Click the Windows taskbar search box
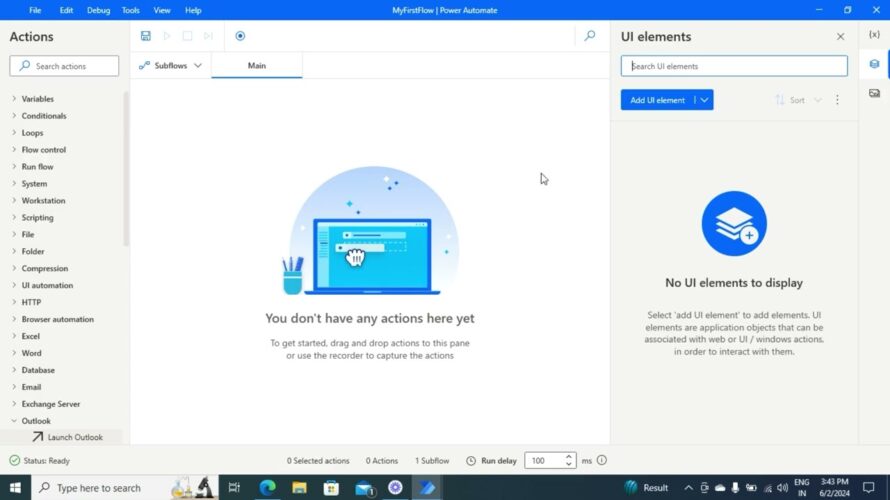Image resolution: width=890 pixels, height=500 pixels. [x=125, y=488]
